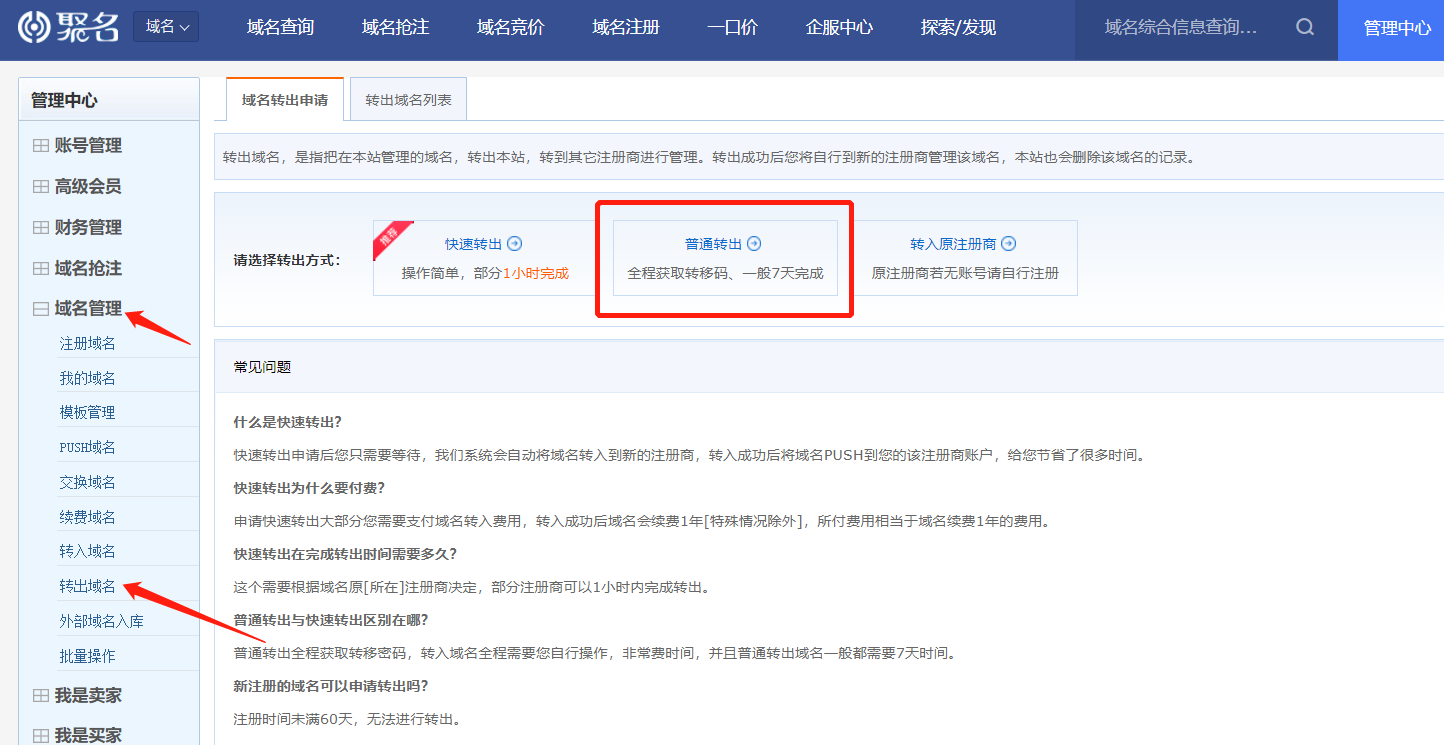Open 转入域名 in the sidebar
Image resolution: width=1444 pixels, height=745 pixels.
click(88, 551)
